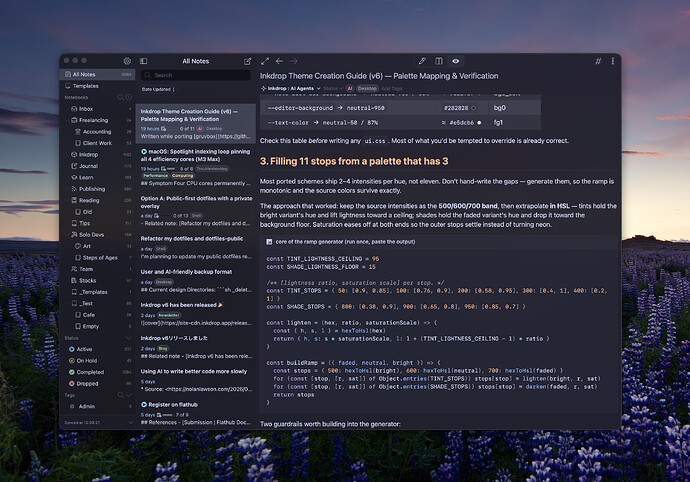Click color dot next to #282828
The height and width of the screenshot is (482, 690).
click(474, 108)
